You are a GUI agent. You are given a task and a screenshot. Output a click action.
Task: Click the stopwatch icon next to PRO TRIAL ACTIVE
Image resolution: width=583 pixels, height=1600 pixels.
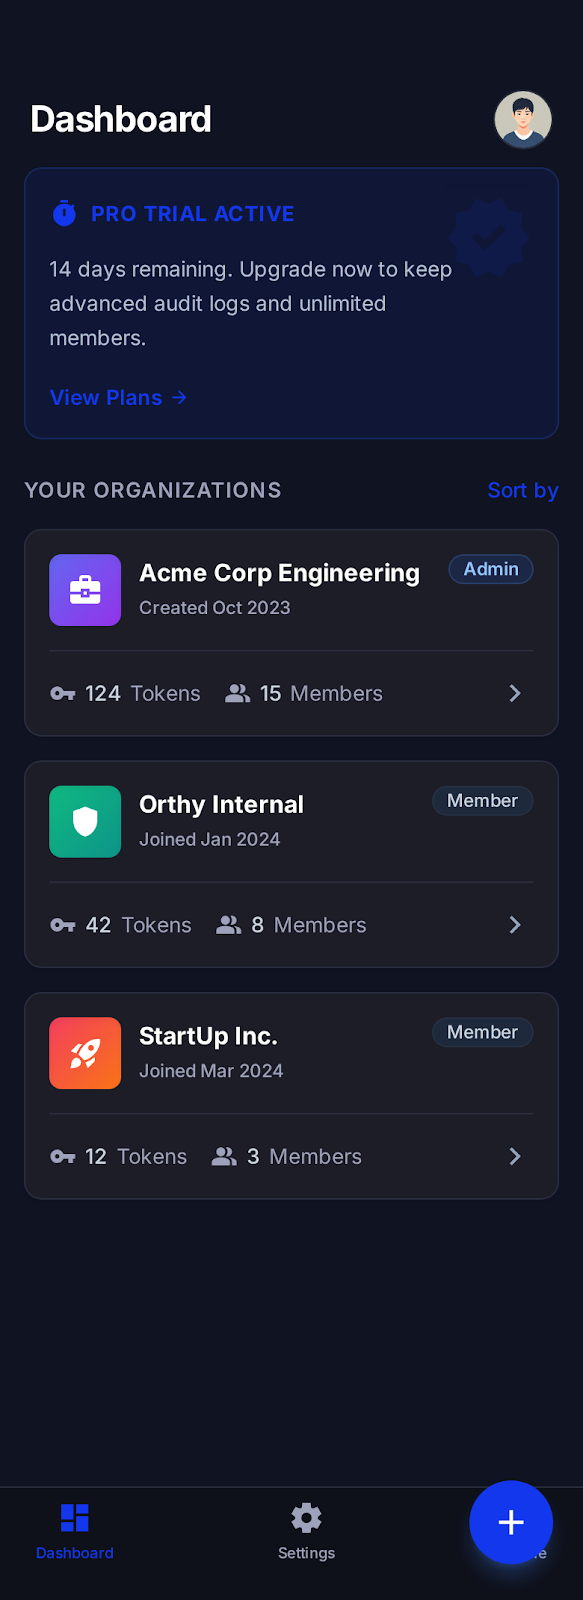(63, 213)
